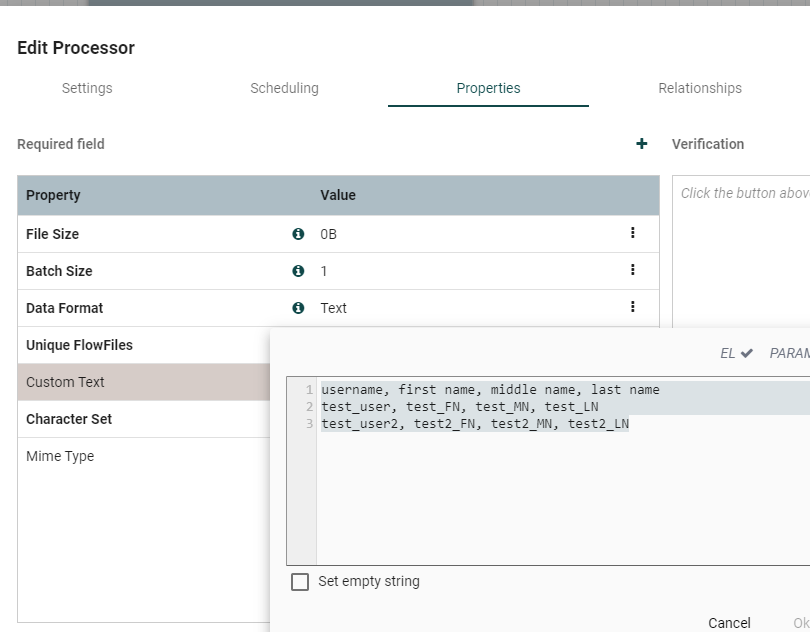Toggle the EL expression language indicator
The height and width of the screenshot is (632, 810).
coord(736,353)
